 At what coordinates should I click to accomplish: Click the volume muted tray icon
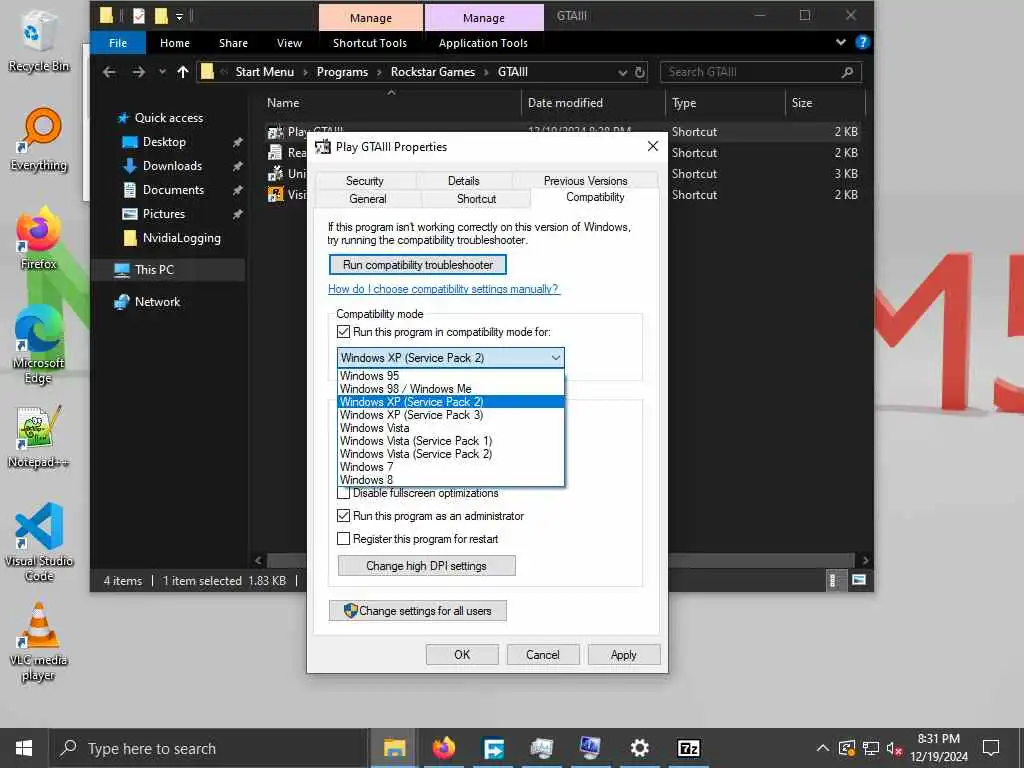(894, 748)
